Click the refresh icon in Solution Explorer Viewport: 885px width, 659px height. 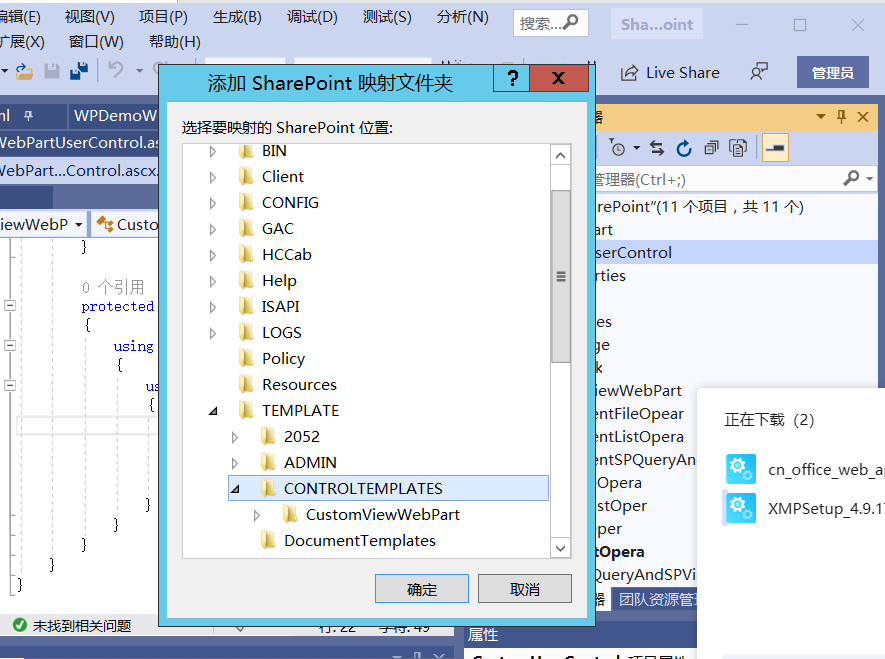684,148
